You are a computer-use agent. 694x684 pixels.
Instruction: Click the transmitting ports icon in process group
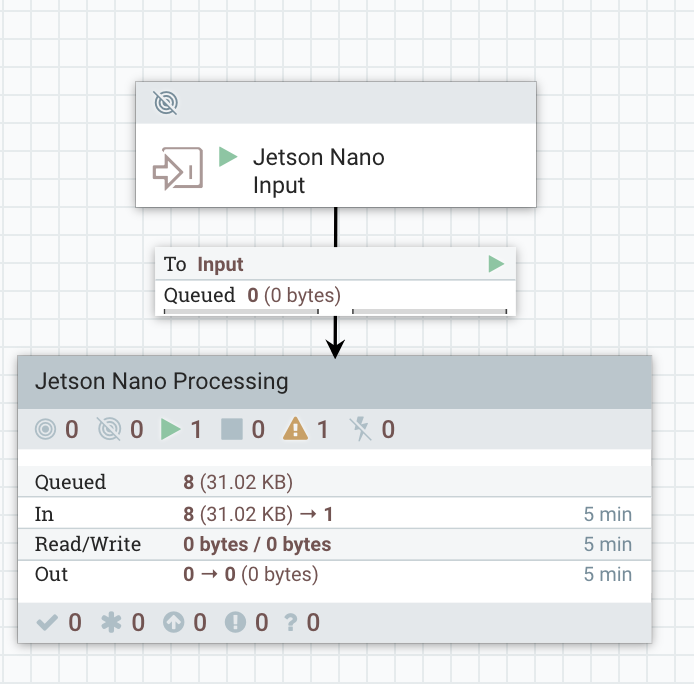[46, 429]
